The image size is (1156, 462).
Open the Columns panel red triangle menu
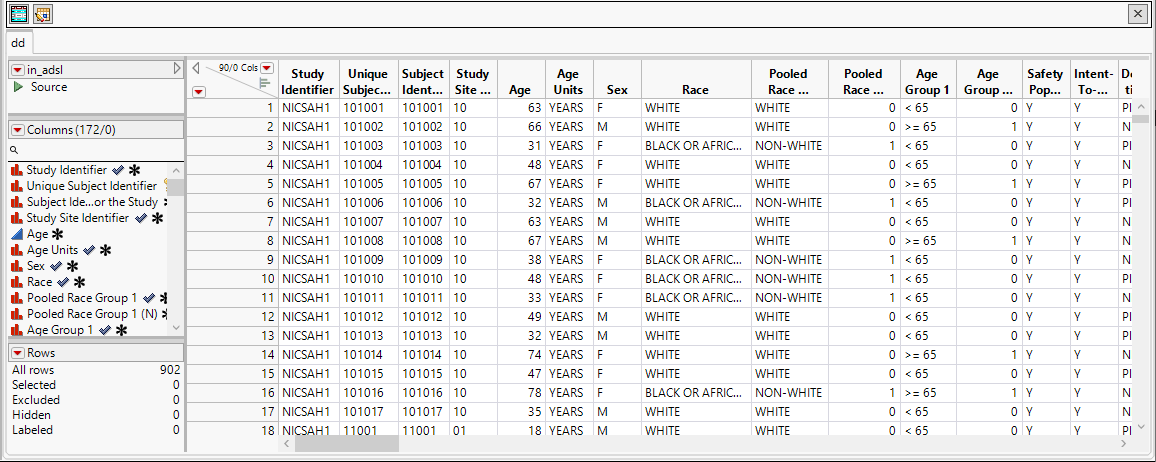point(17,130)
